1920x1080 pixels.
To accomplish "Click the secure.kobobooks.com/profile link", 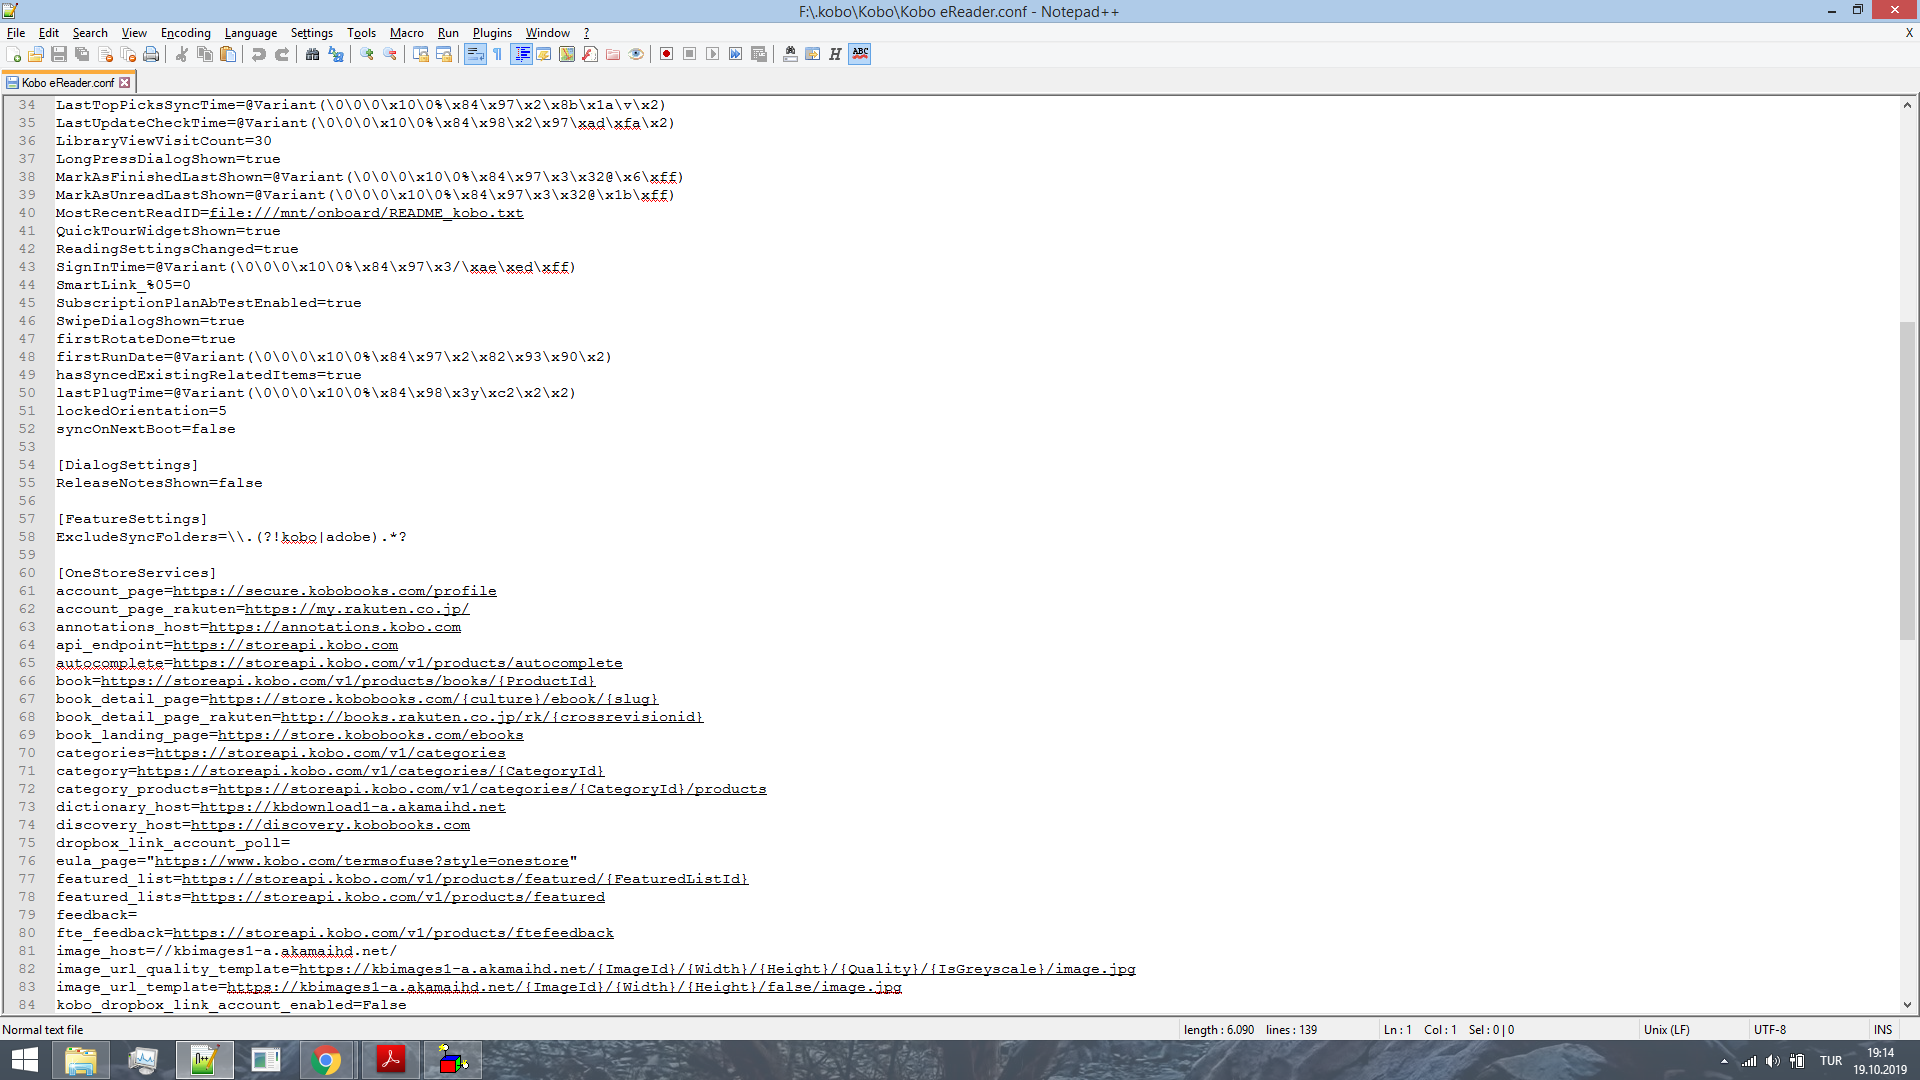I will tap(334, 591).
